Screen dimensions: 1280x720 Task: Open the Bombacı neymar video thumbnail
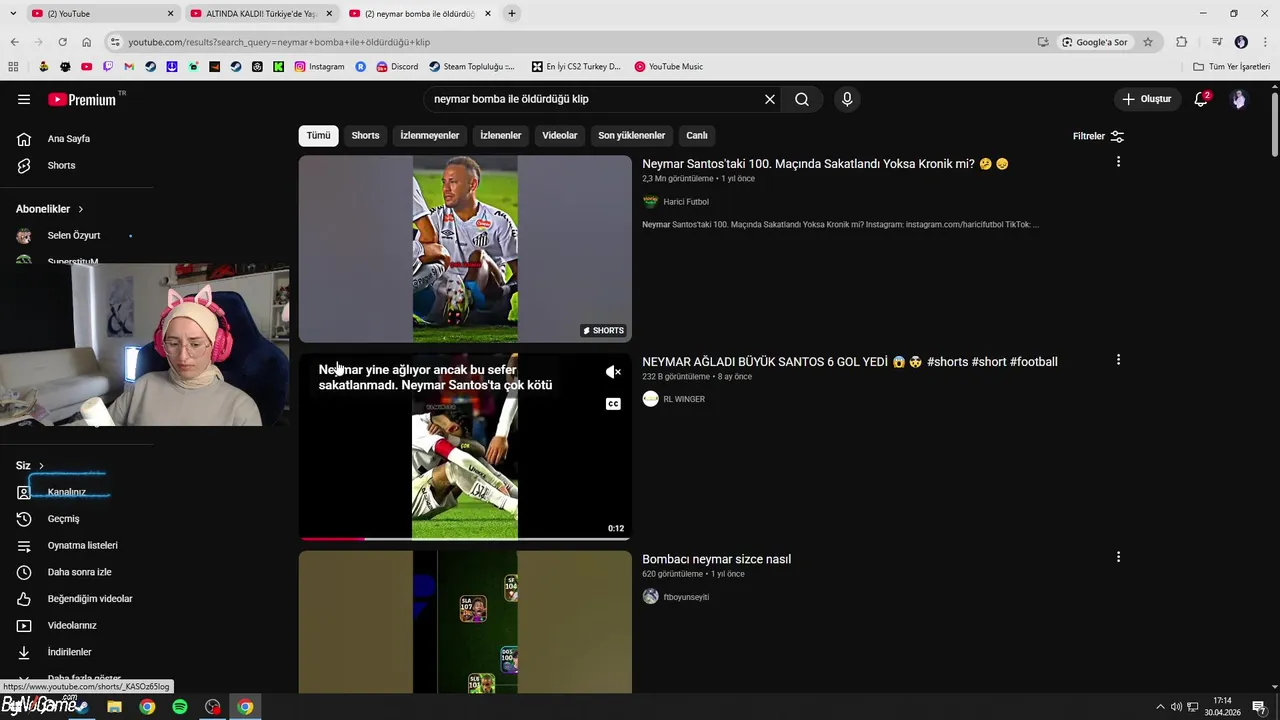[465, 622]
